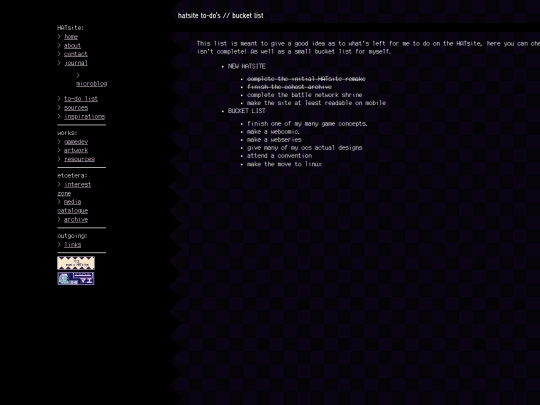Click the 'make a webseries' item
Screen dimensions: 540x405
[274, 140]
